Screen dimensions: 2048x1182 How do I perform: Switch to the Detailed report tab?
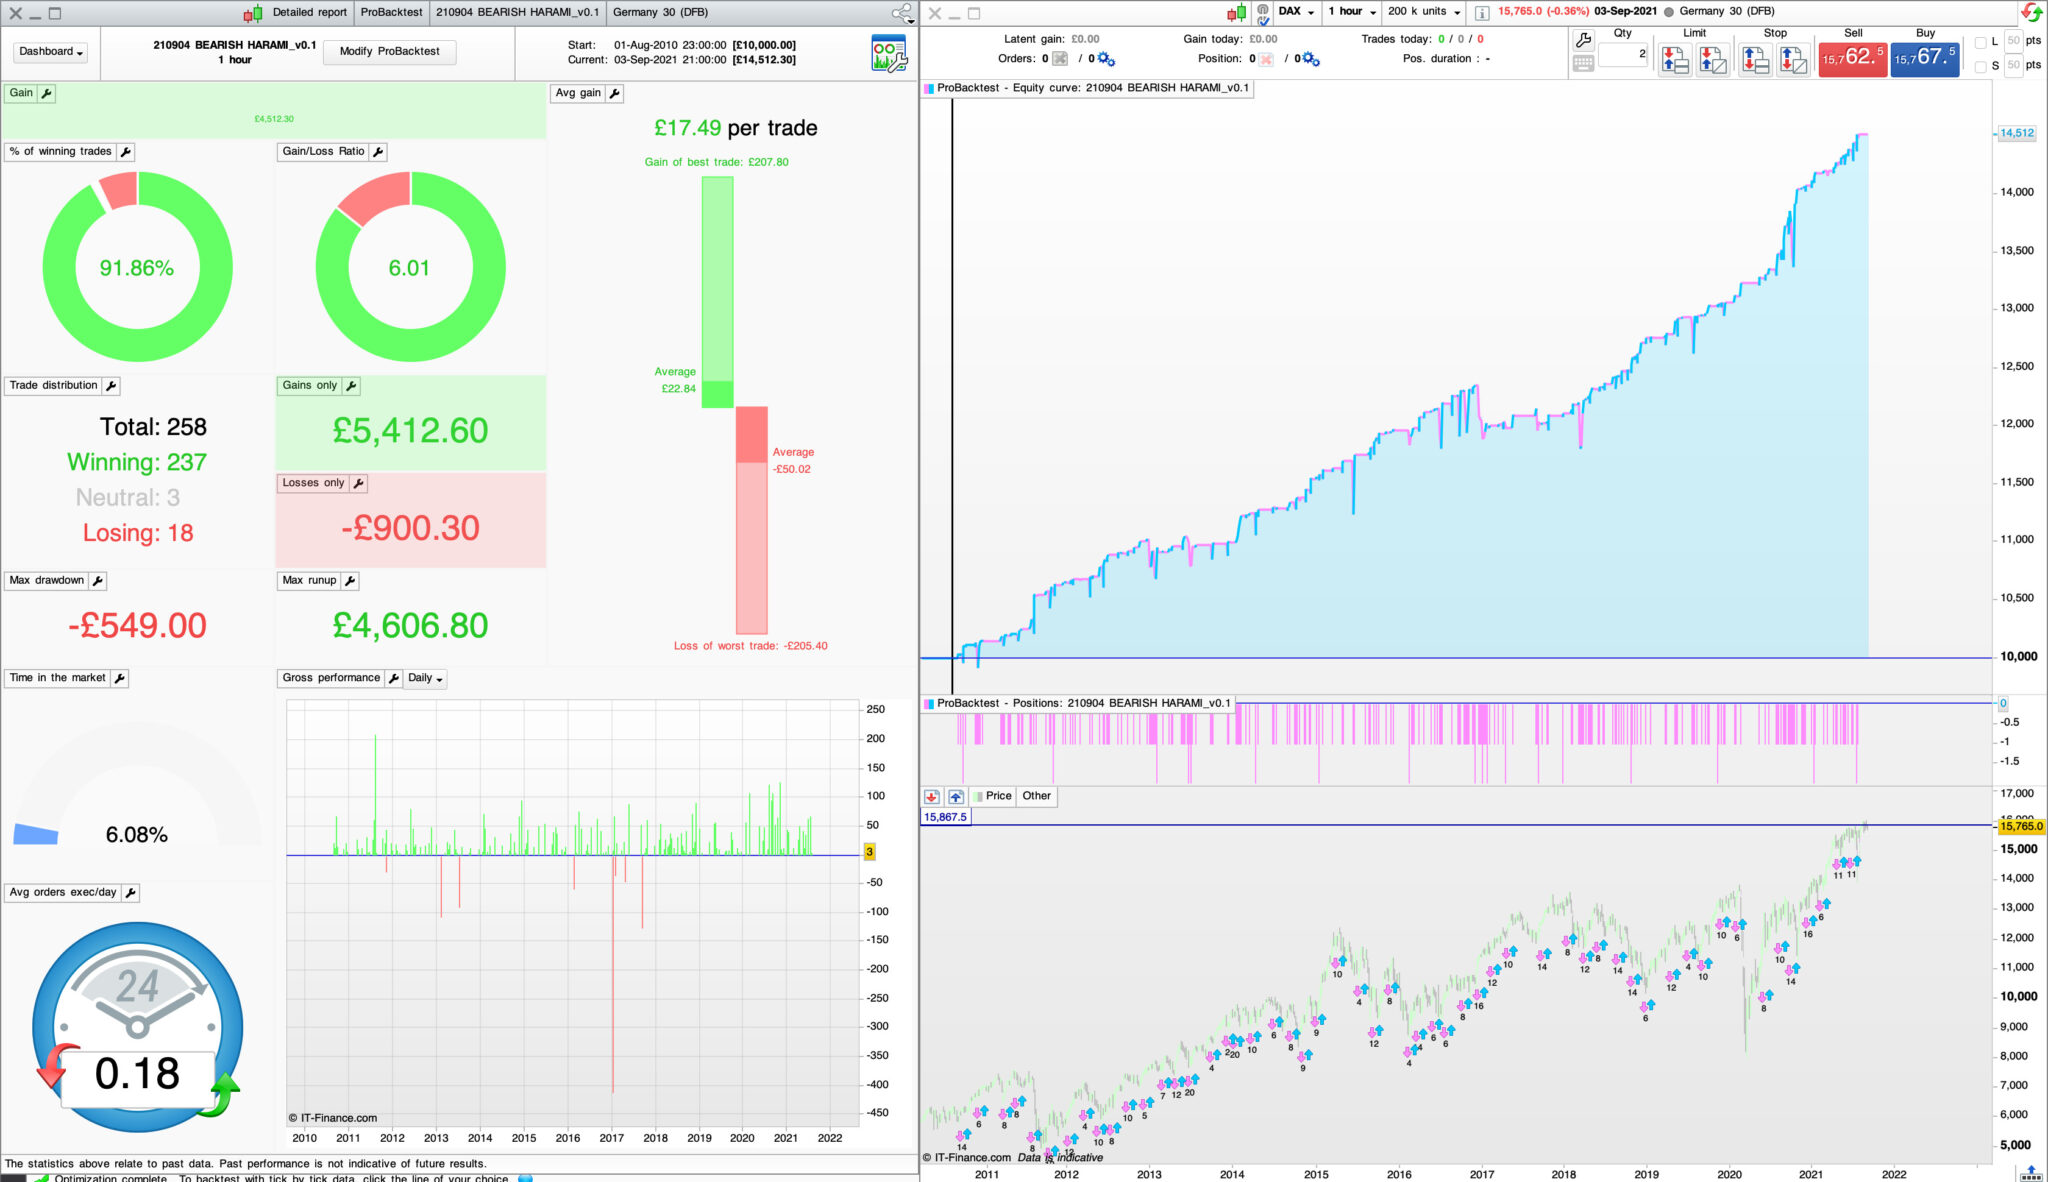[x=308, y=12]
